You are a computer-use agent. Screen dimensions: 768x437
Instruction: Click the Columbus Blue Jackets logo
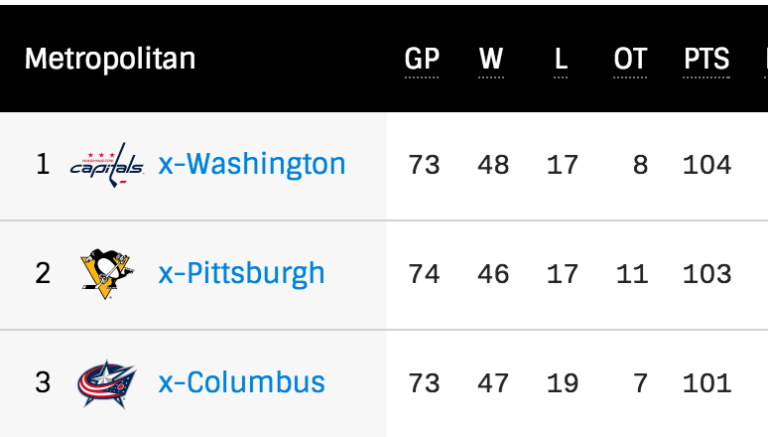click(106, 383)
